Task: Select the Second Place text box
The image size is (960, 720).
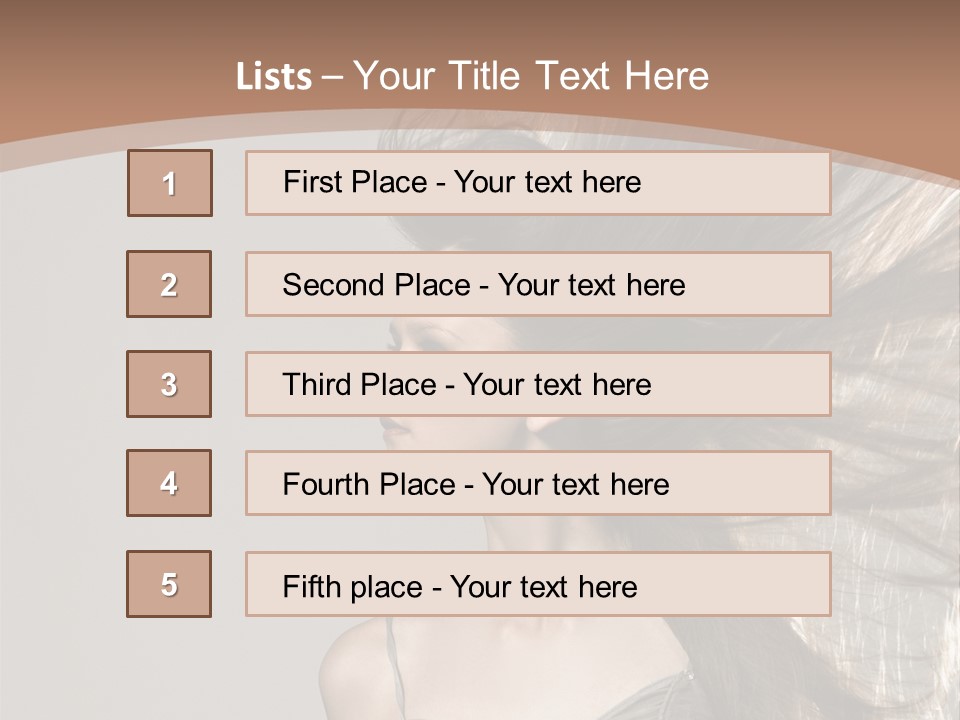Action: (x=538, y=284)
